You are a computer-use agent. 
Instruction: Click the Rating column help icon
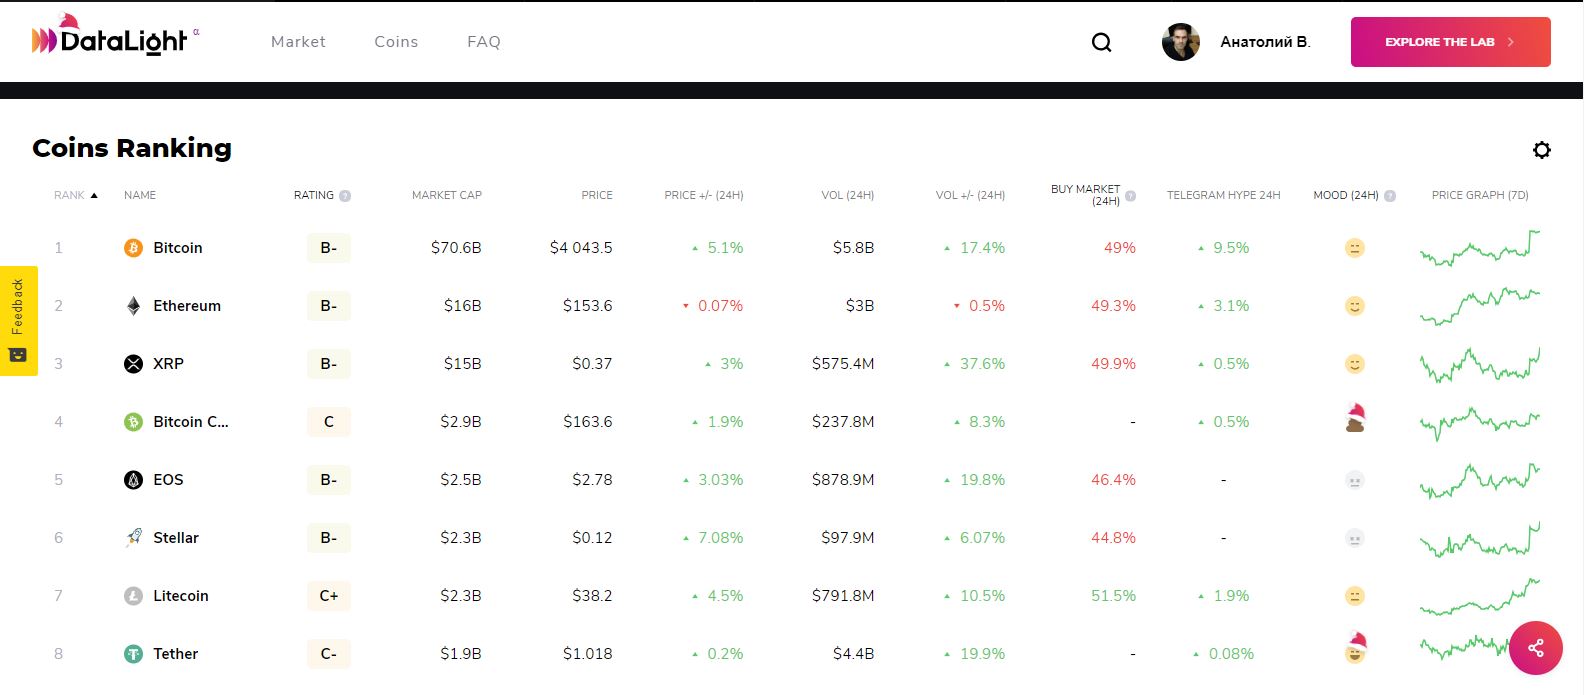[x=345, y=196]
